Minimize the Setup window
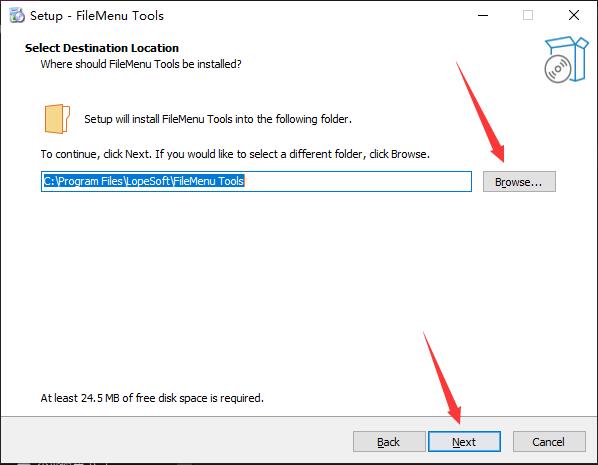The image size is (598, 465). [x=483, y=15]
